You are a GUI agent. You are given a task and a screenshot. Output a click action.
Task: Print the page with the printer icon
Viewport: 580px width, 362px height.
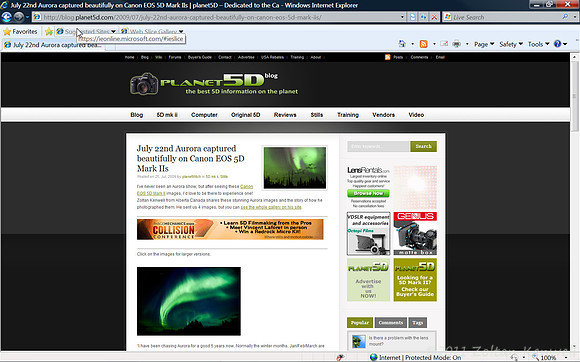(457, 44)
